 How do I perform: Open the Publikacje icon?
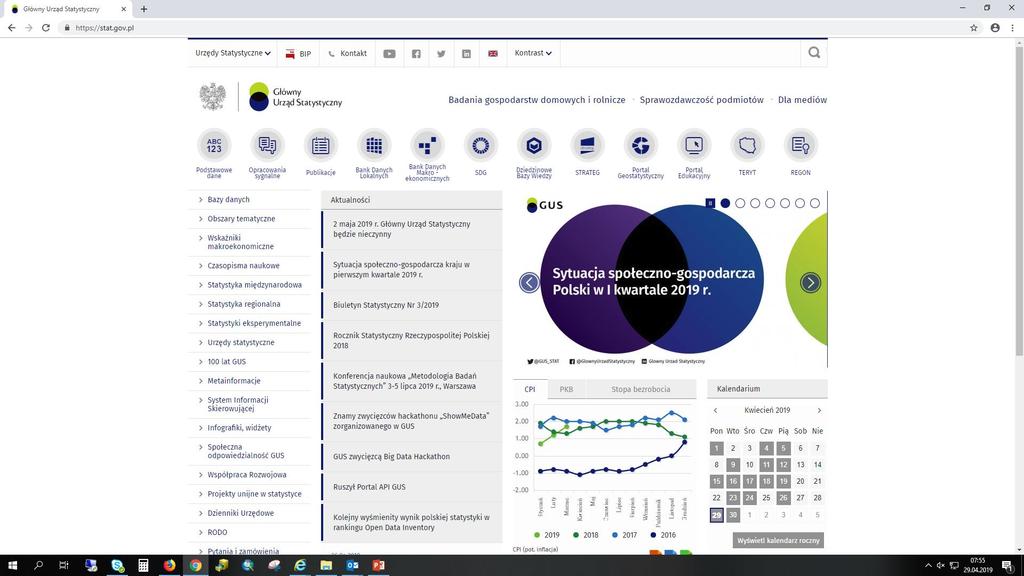pos(321,146)
